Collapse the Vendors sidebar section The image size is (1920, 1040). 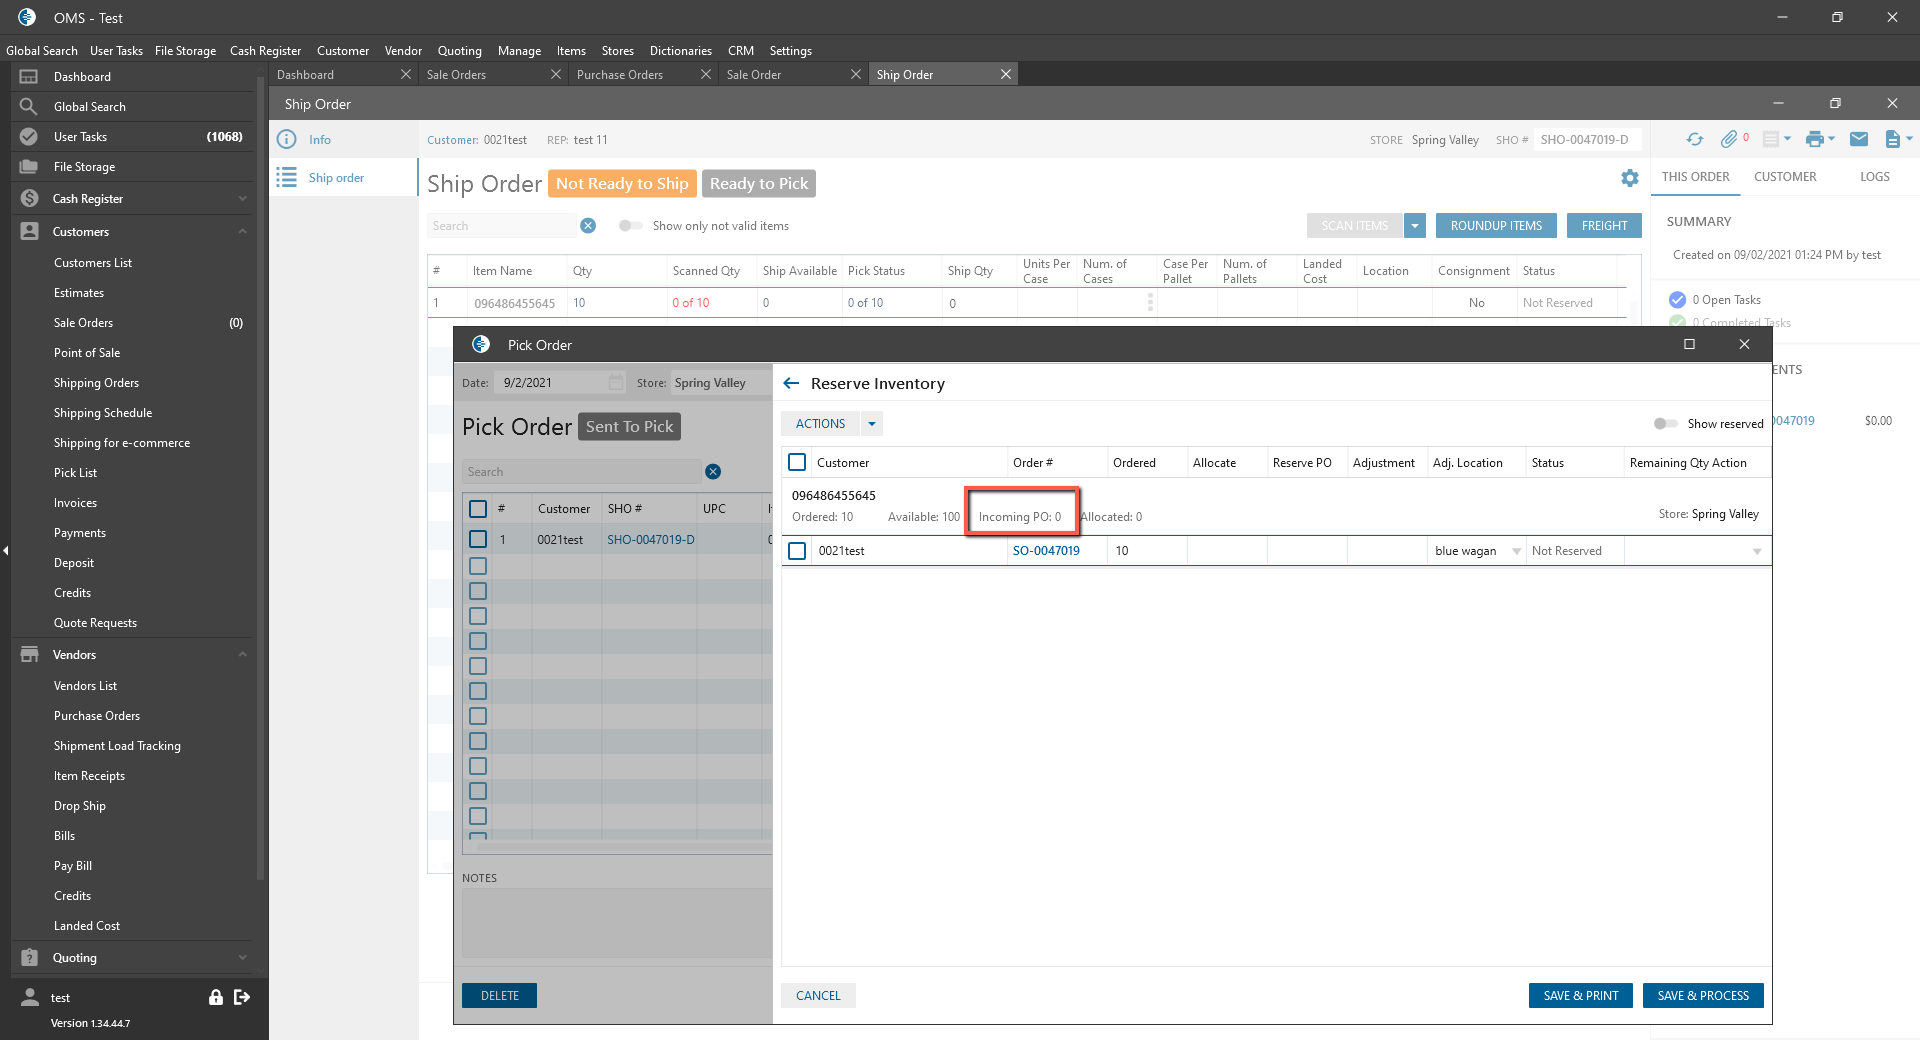pos(243,655)
